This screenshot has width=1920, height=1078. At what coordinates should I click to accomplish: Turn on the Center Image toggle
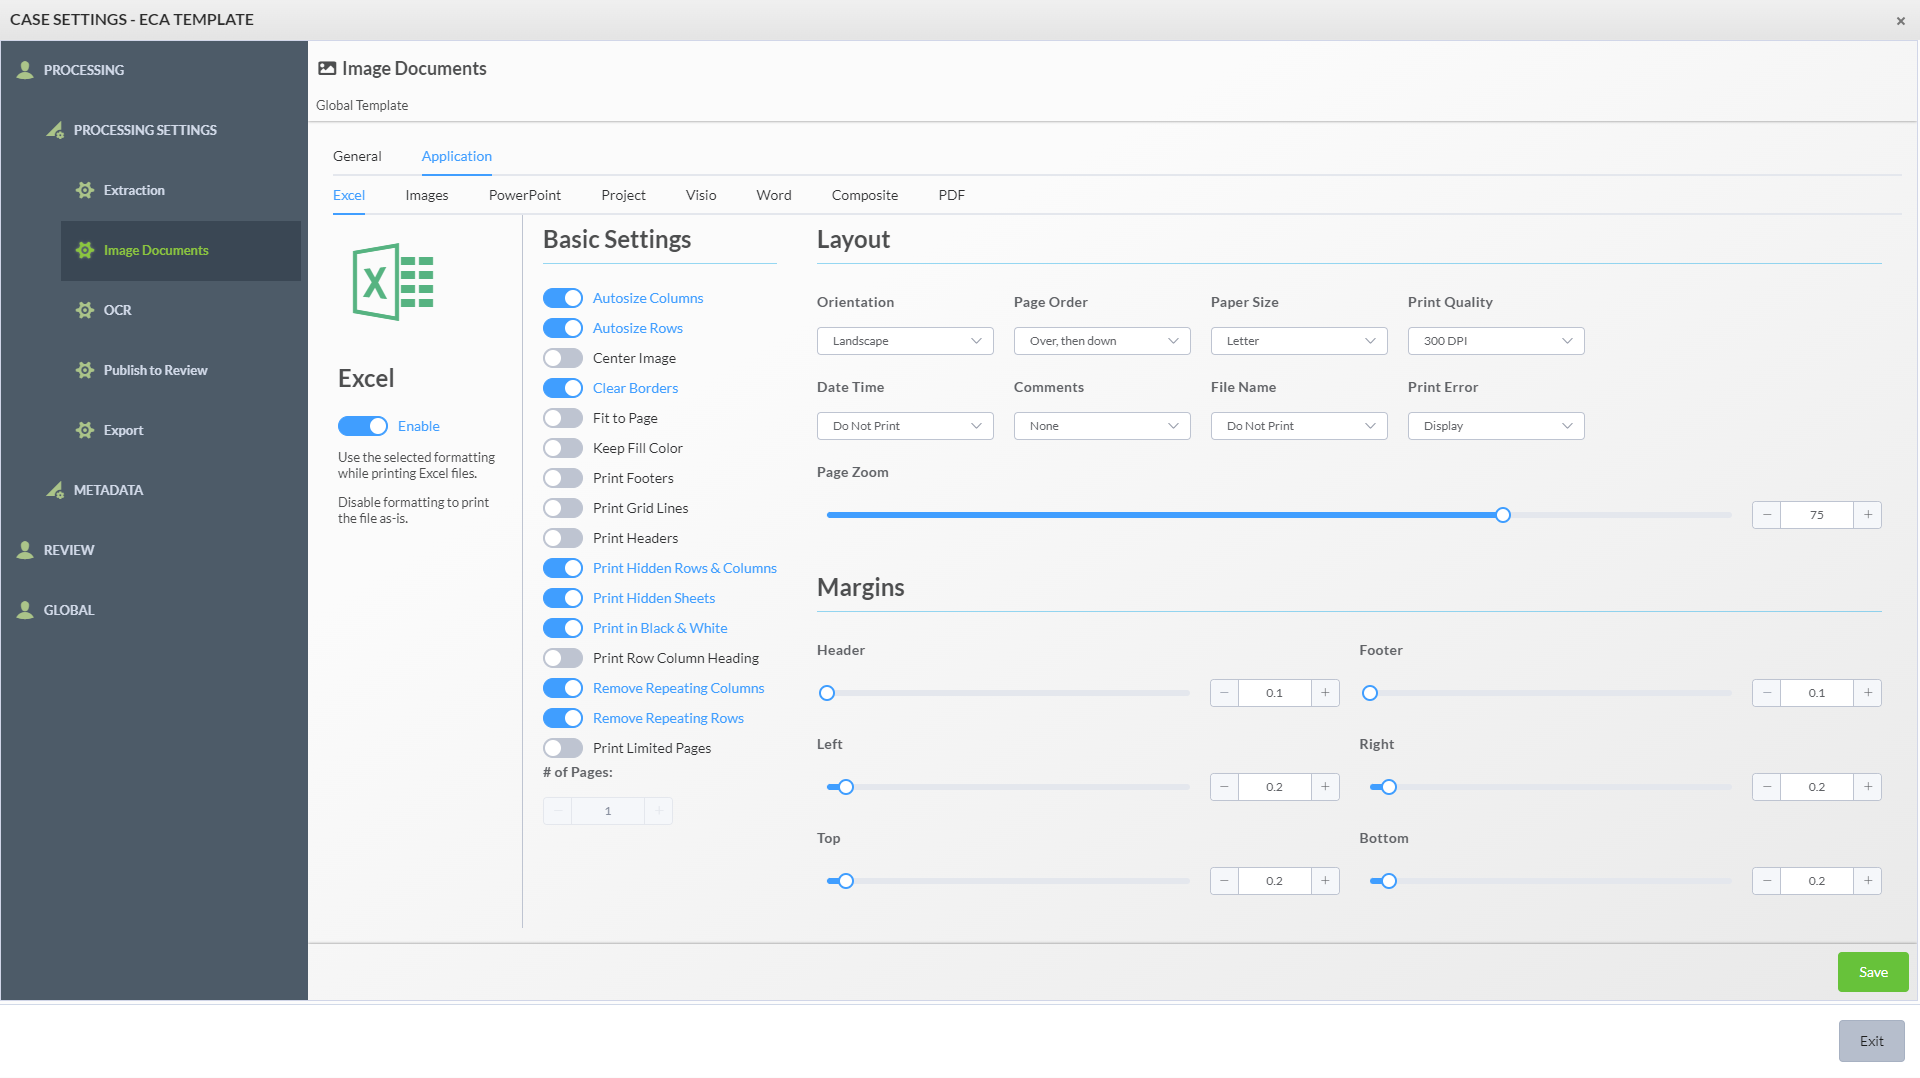tap(563, 358)
